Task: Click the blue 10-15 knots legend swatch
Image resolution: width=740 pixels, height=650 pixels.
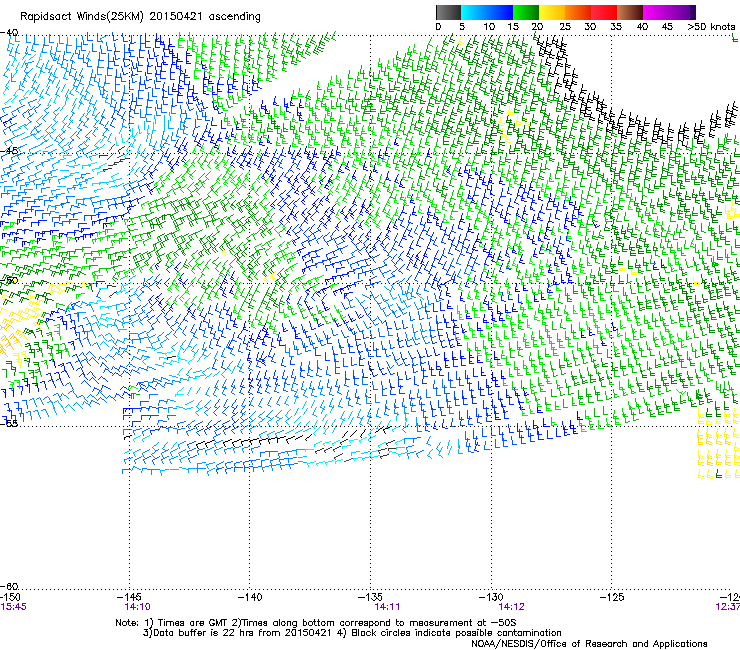Action: tap(500, 12)
